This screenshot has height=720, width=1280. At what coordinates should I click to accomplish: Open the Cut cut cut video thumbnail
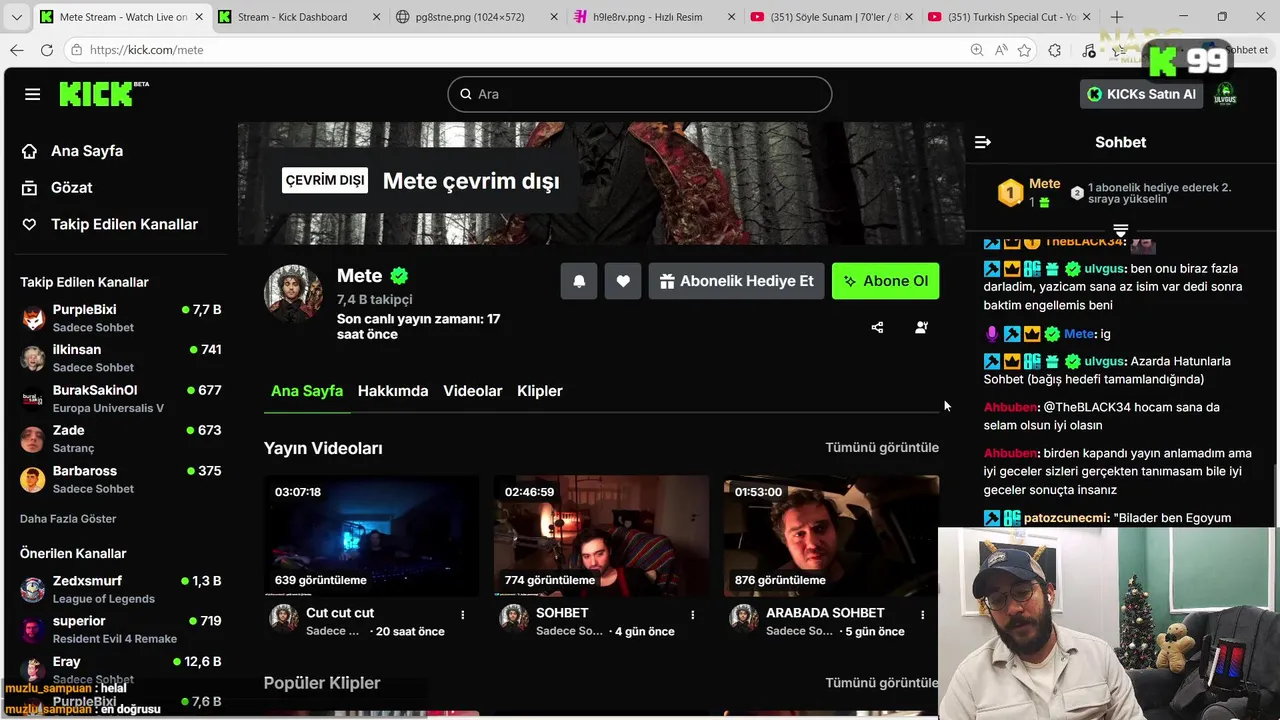click(371, 535)
